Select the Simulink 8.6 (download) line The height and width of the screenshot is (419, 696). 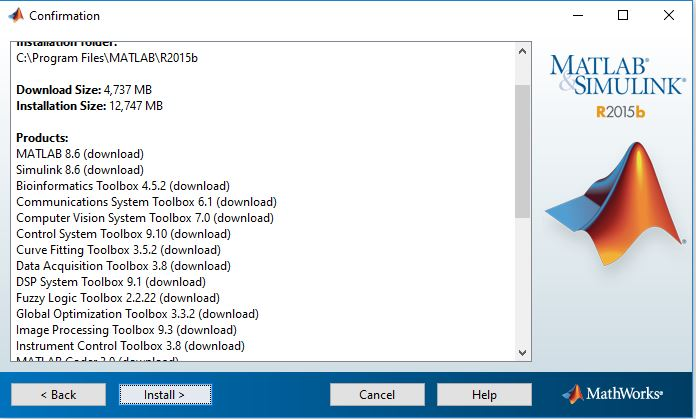[x=80, y=170]
